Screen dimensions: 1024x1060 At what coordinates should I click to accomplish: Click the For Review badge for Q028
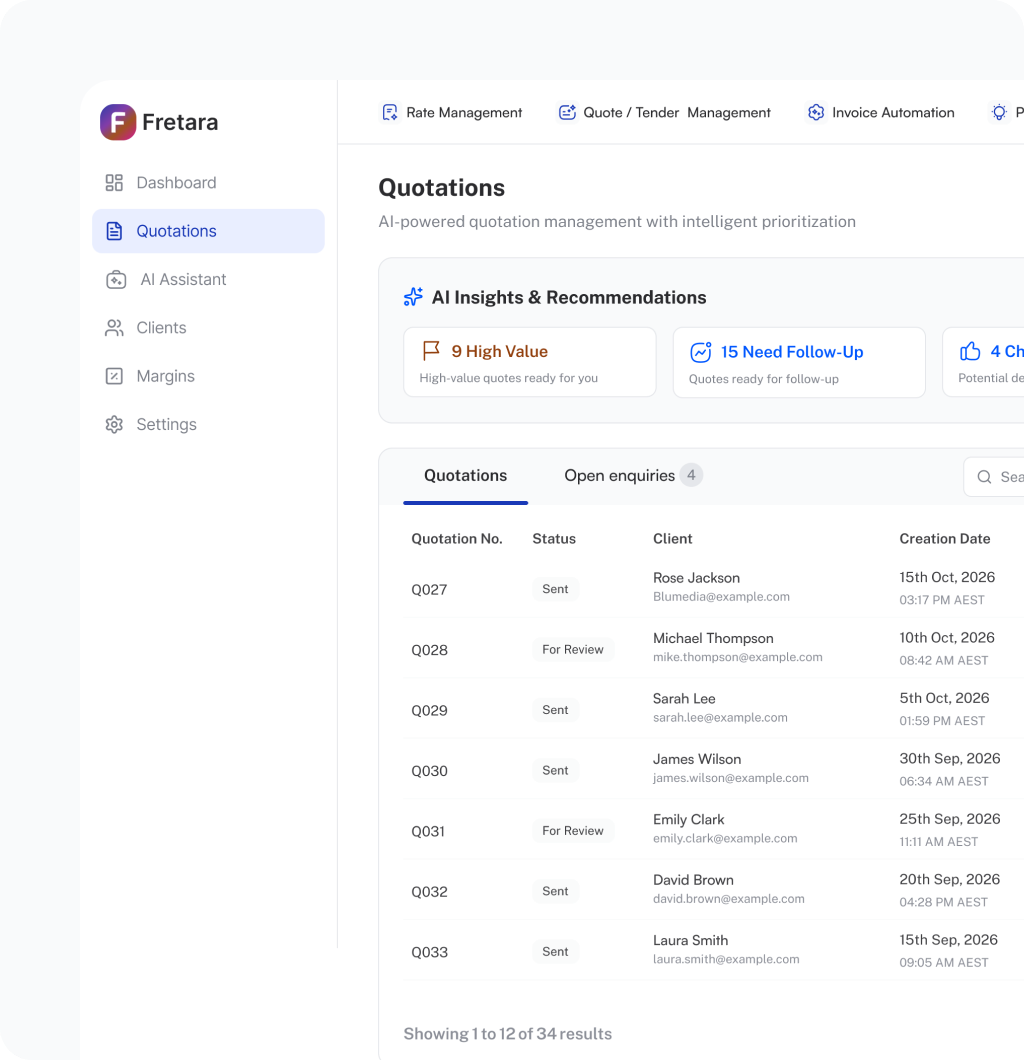(x=572, y=650)
